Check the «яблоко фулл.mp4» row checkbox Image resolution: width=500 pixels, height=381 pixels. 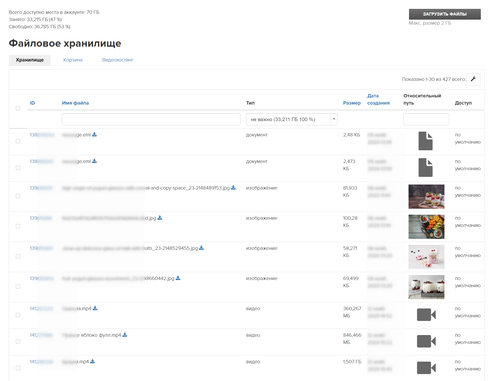(x=18, y=341)
